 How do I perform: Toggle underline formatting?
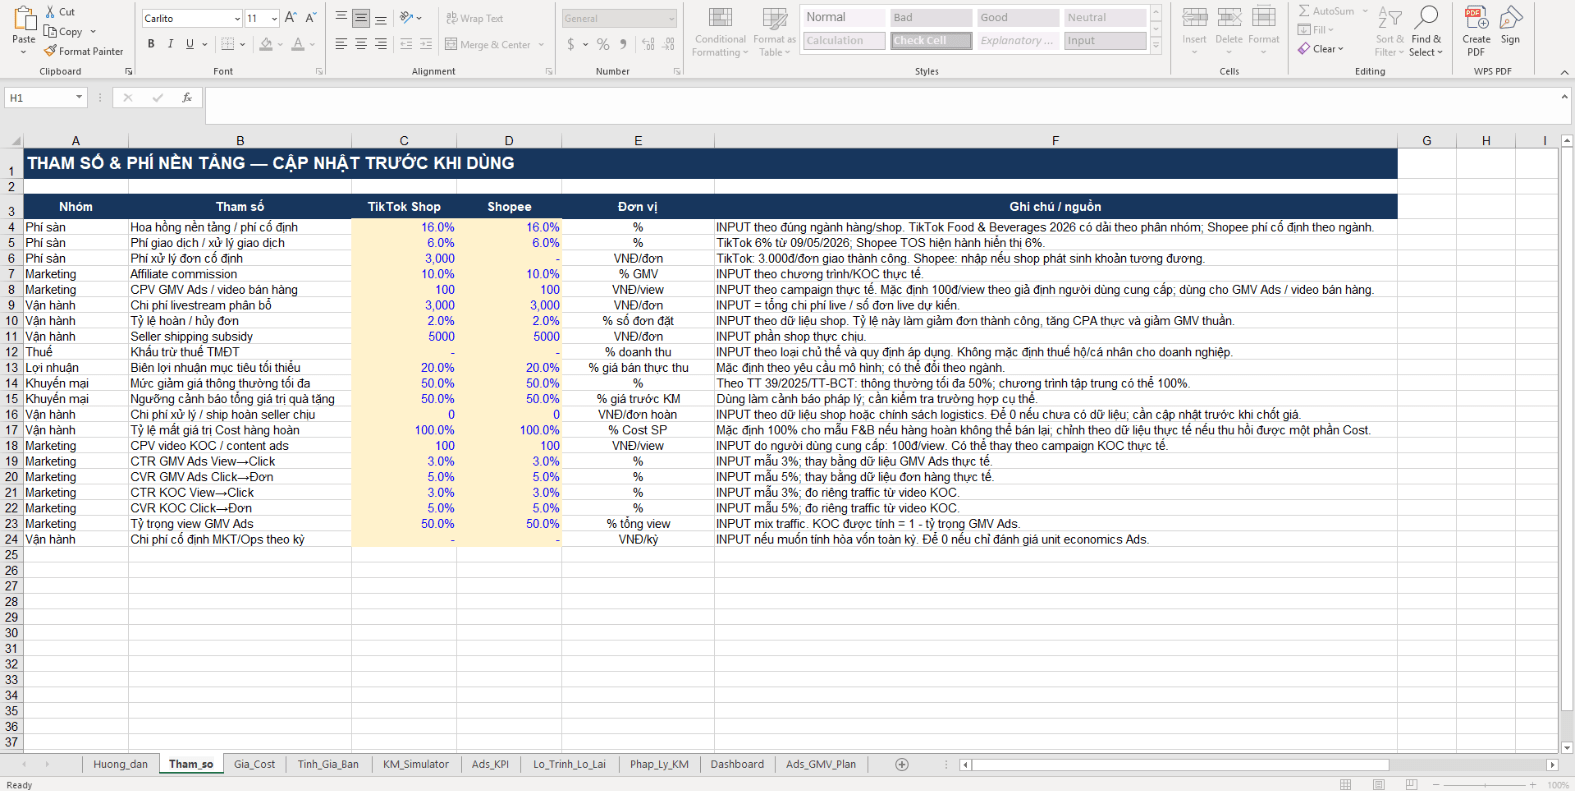click(x=189, y=44)
